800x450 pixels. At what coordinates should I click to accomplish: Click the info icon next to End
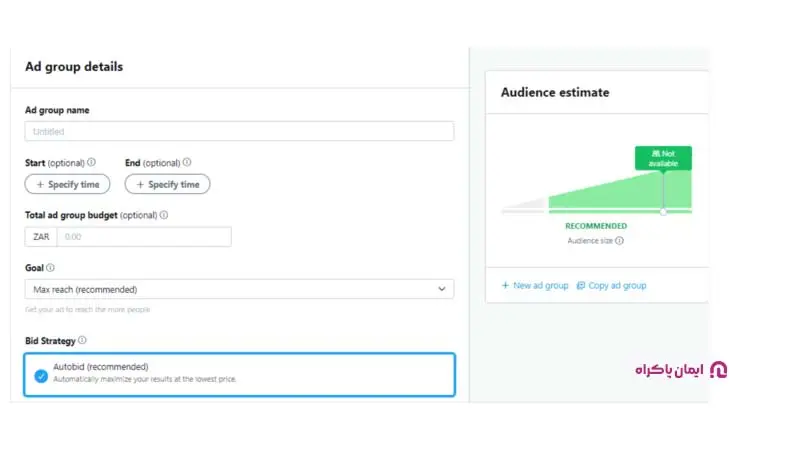pyautogui.click(x=187, y=162)
